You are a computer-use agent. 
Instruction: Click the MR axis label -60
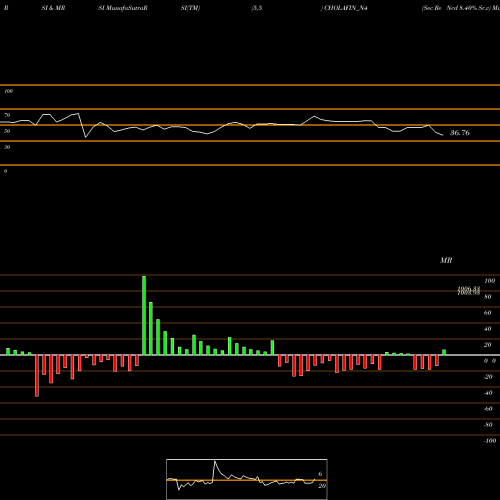pos(488,409)
